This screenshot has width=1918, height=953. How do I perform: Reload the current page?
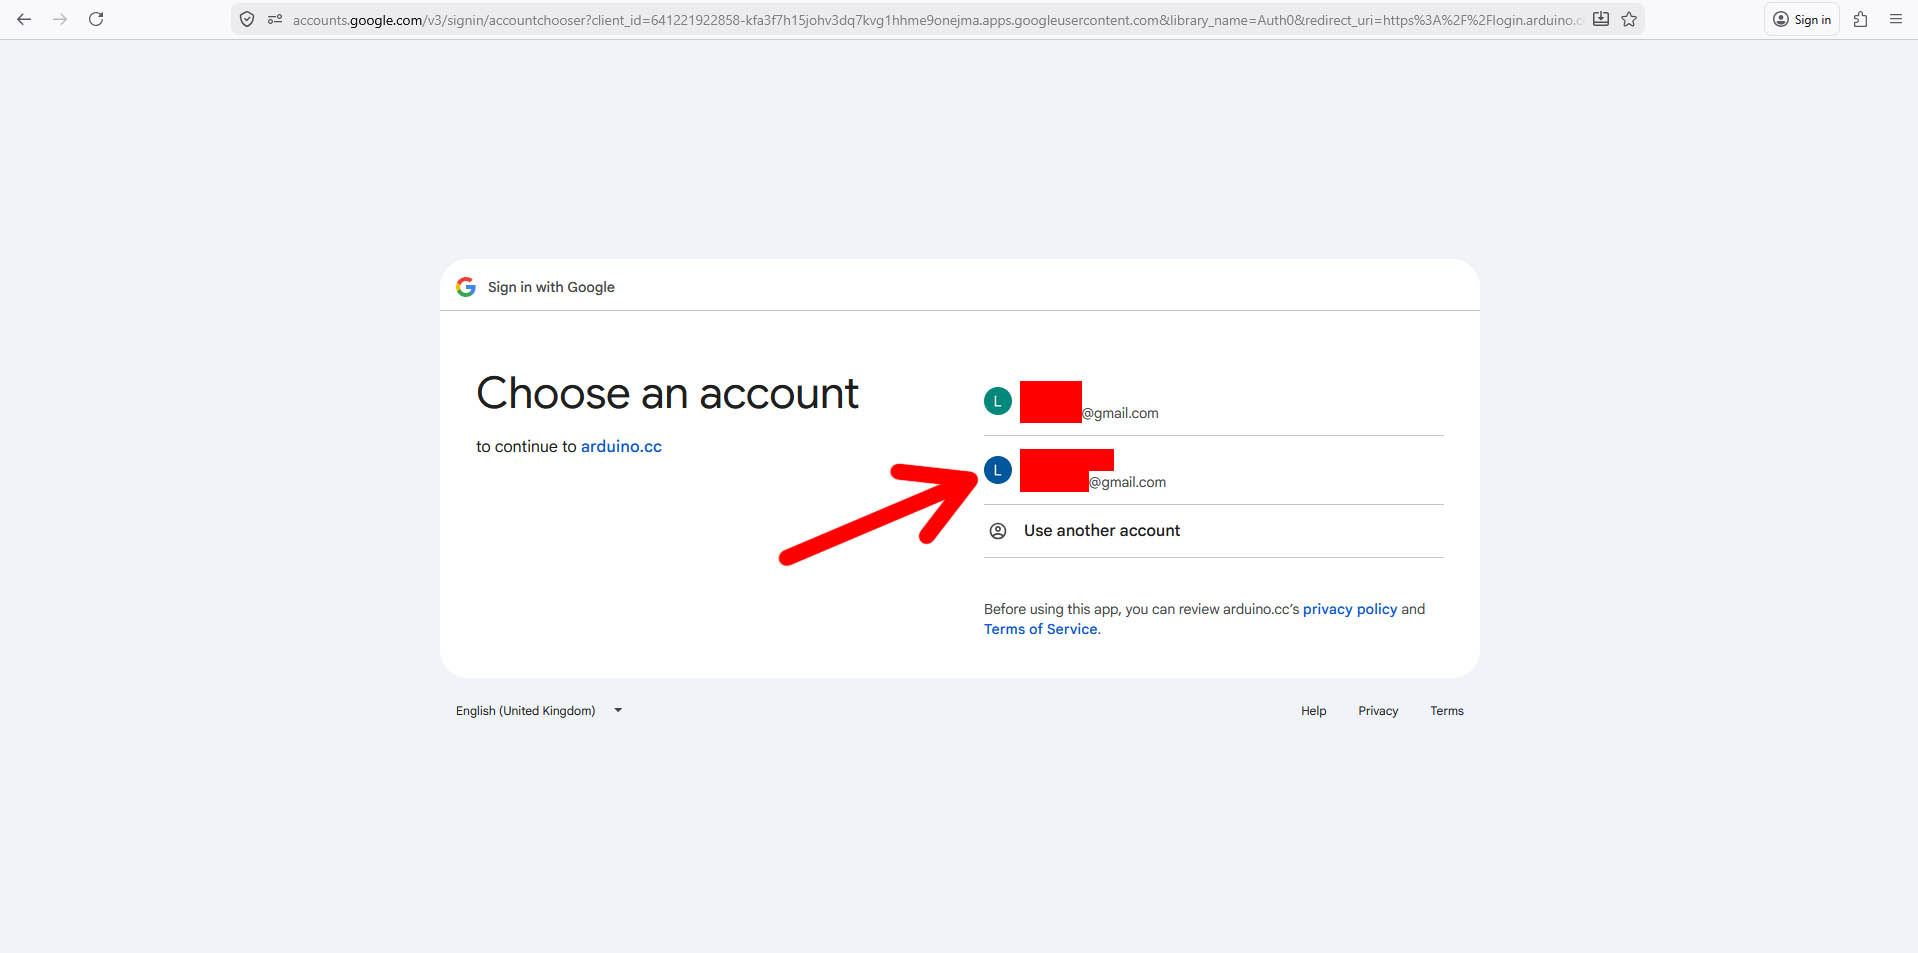[96, 19]
